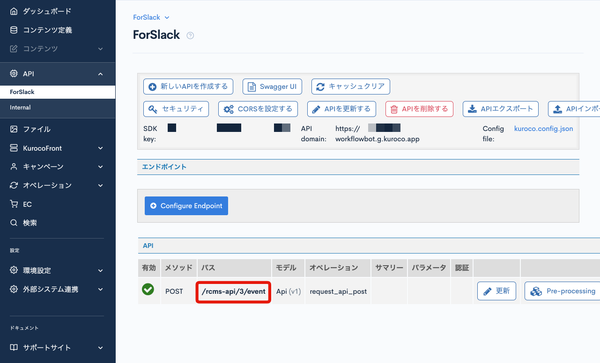
Task: Expand the オペレーション menu chevron
Action: click(x=100, y=186)
